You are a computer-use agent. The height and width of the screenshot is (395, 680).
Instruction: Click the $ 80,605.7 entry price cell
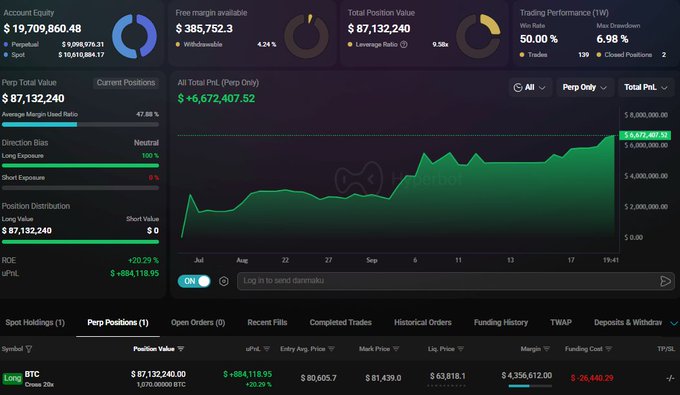[319, 378]
